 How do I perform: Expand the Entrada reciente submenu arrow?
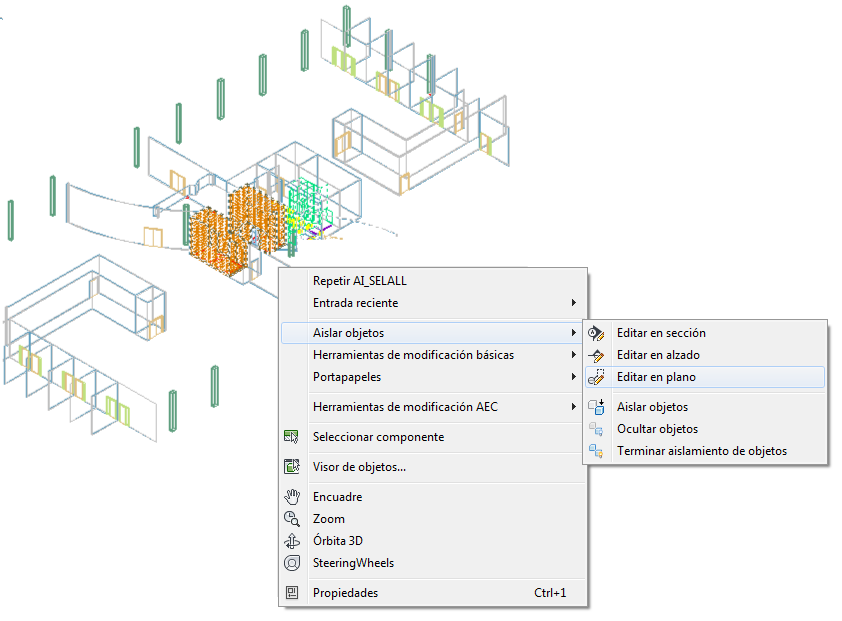tap(574, 303)
